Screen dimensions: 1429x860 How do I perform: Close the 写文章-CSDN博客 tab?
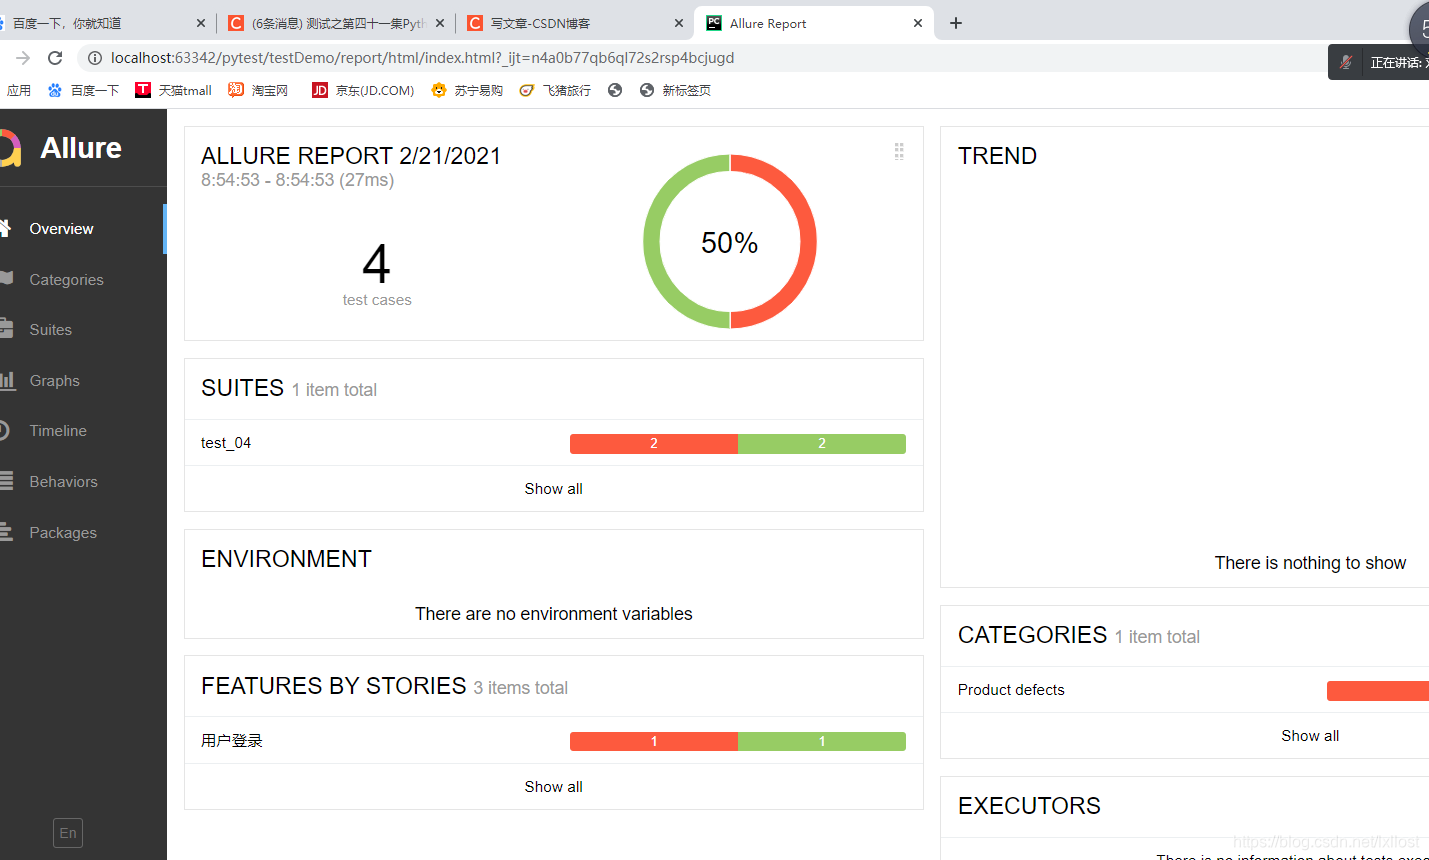click(679, 23)
